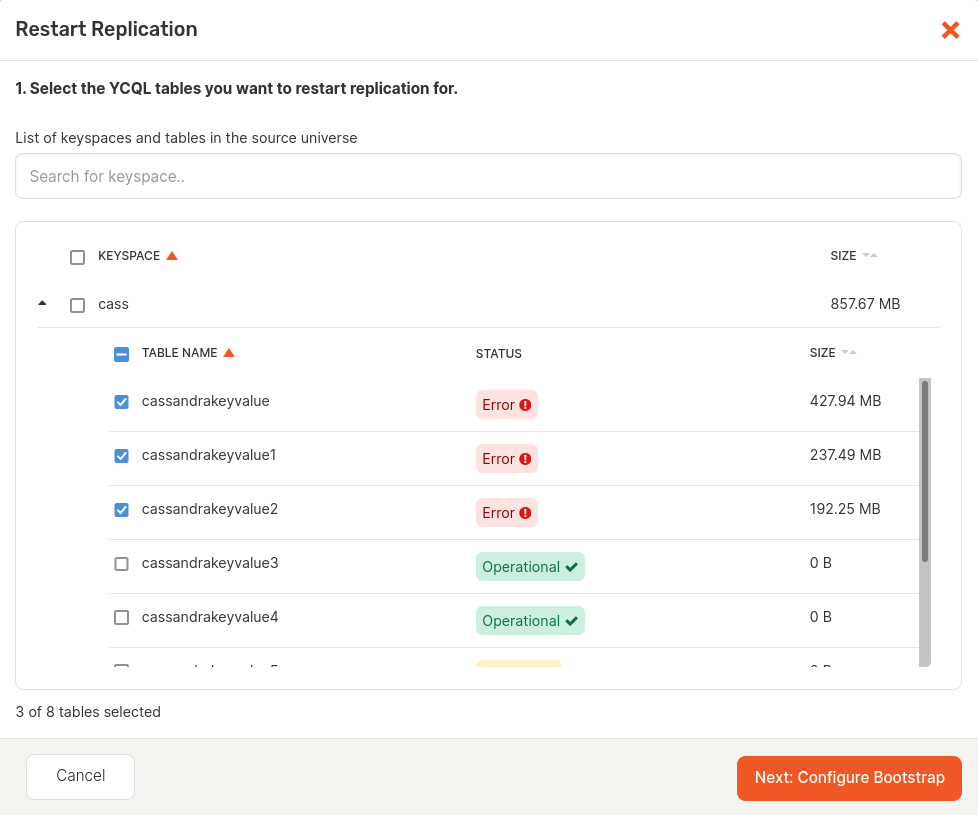Sort by KEYSPACE using its sort arrow
Screen dimensions: 978x815
pyautogui.click(x=172, y=255)
